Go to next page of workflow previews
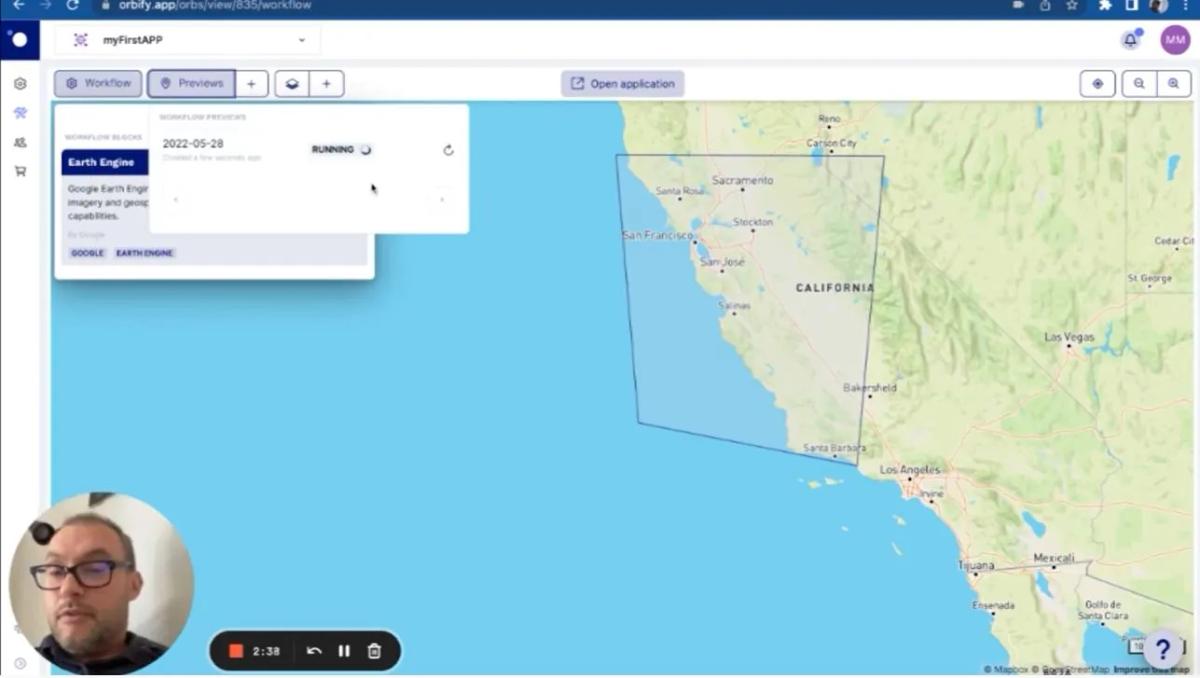The image size is (1200, 678). (x=441, y=200)
